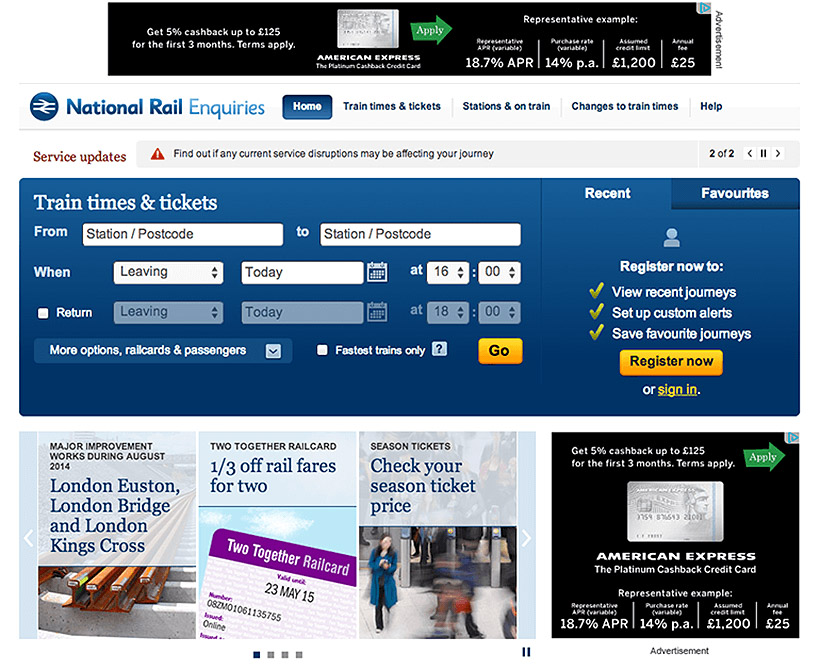Image resolution: width=820 pixels, height=669 pixels.
Task: Open the return hour dropdown showing 18
Action: pos(448,312)
